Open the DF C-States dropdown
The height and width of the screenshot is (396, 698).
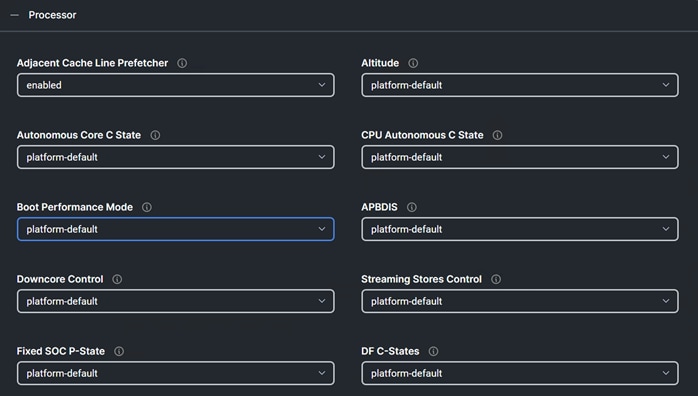(520, 373)
